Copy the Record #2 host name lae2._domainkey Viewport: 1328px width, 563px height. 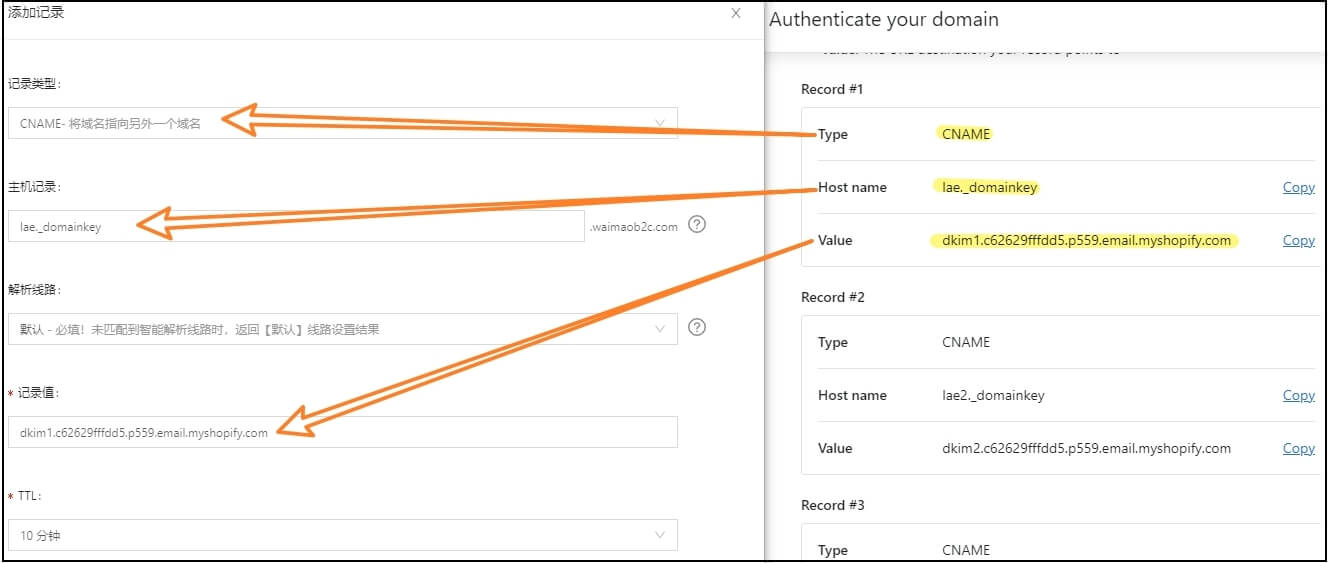(x=1298, y=395)
